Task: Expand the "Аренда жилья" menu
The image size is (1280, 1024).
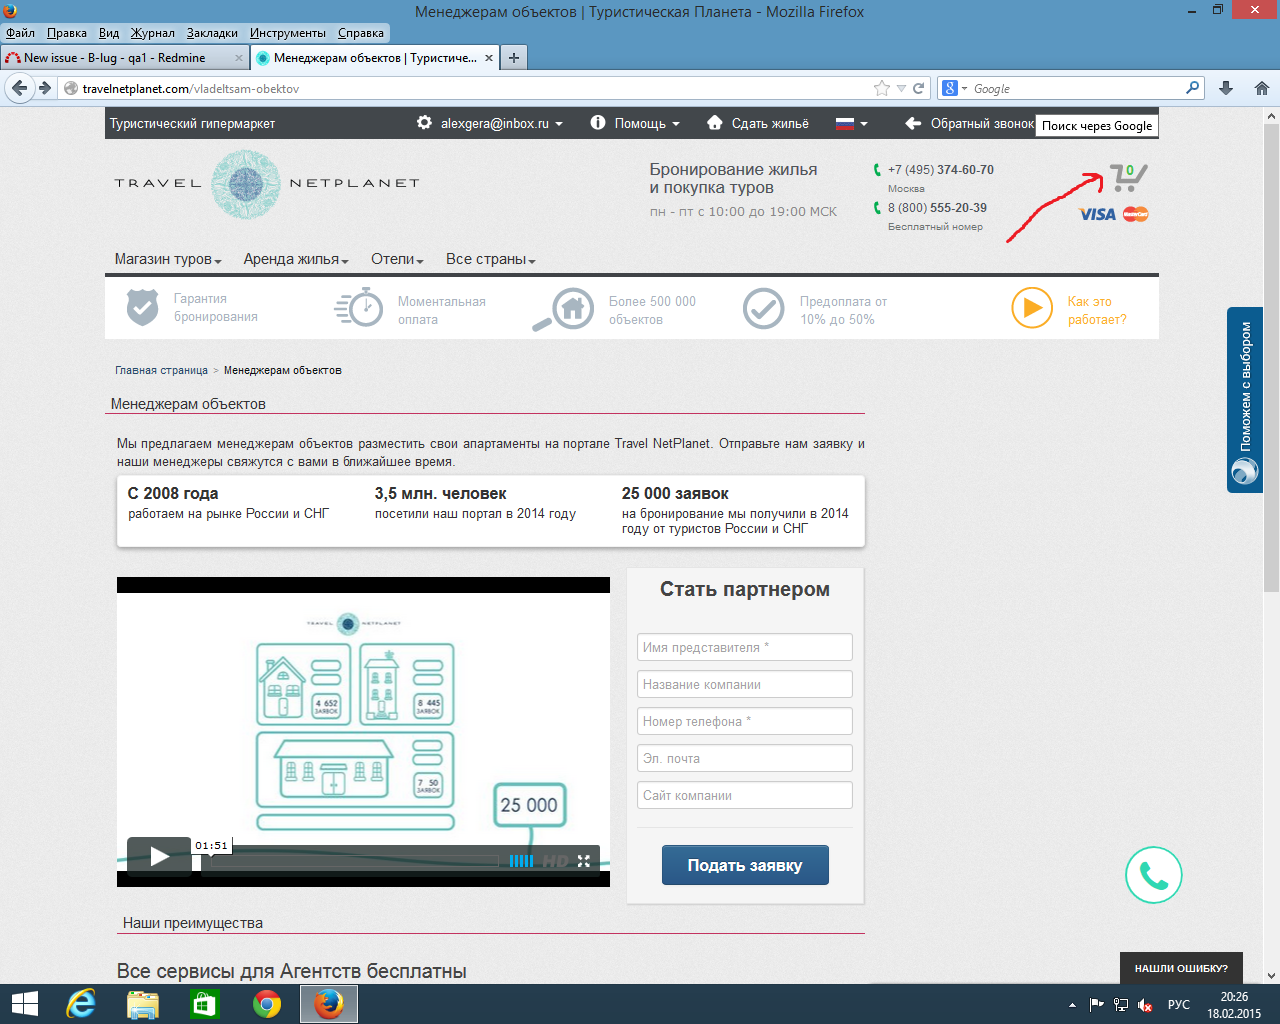Action: tap(295, 259)
